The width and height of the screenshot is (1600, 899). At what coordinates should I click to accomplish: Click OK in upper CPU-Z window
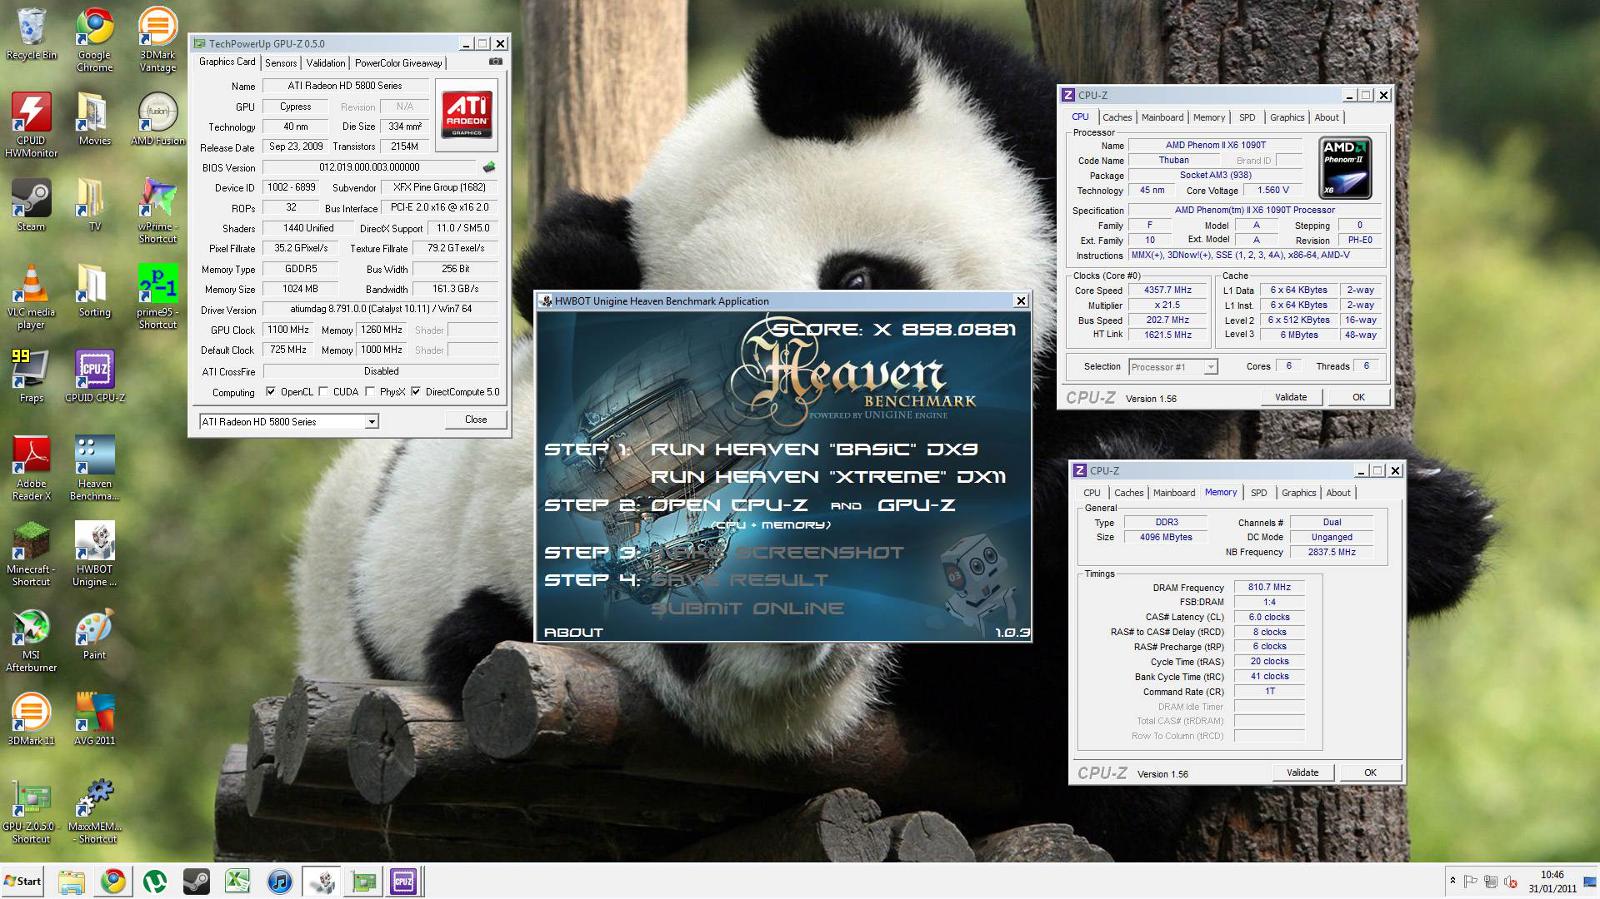[1358, 397]
